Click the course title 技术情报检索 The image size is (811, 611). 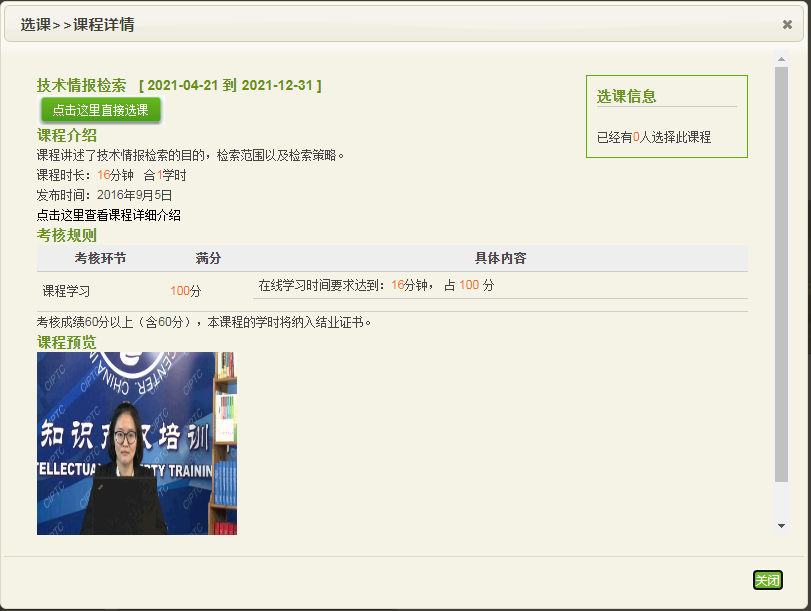click(82, 85)
